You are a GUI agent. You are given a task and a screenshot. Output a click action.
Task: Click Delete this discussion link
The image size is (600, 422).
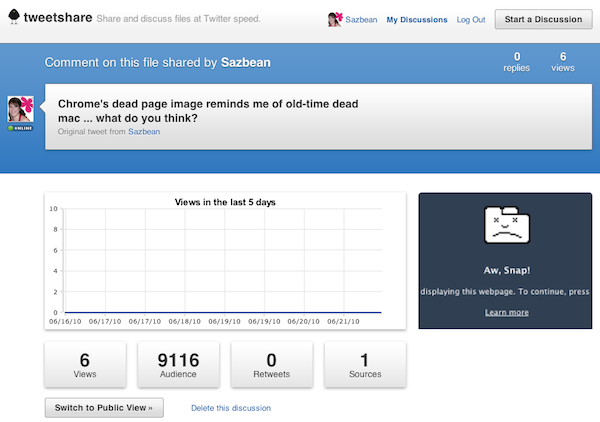(x=231, y=408)
